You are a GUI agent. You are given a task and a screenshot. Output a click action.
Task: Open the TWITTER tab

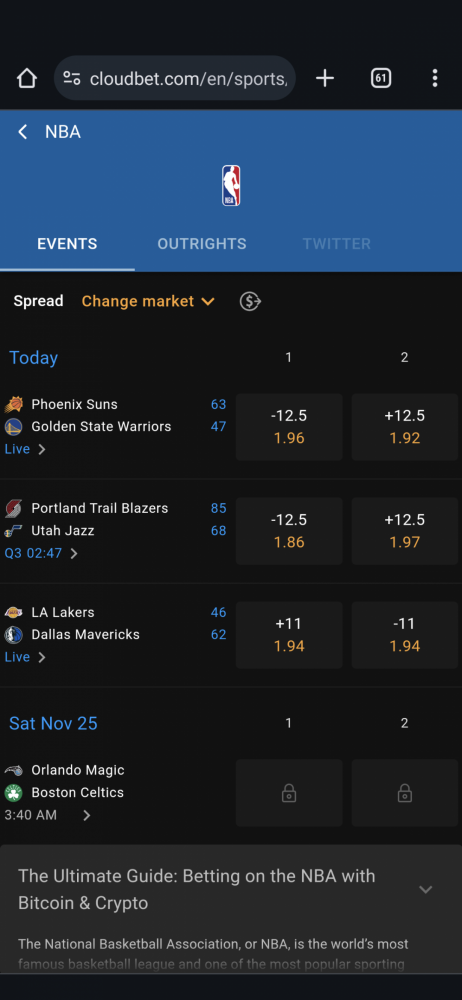point(337,244)
